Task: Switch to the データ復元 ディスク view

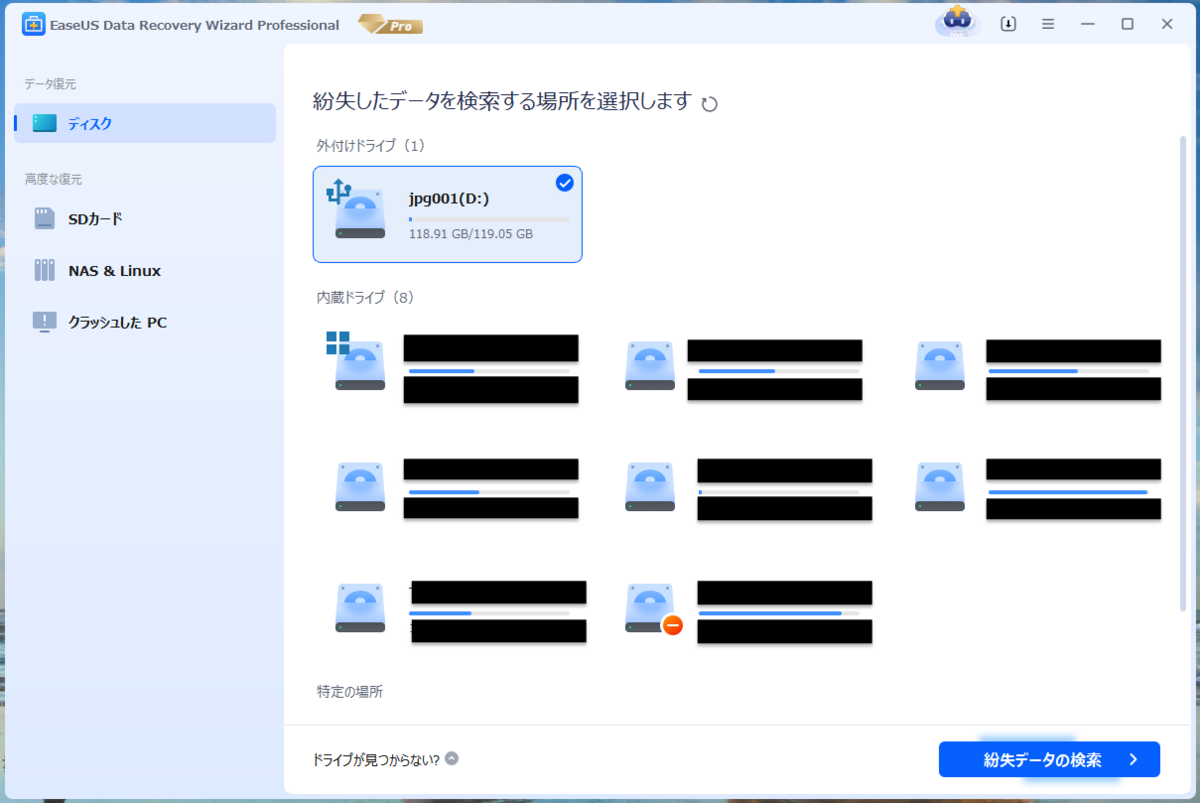Action: (90, 123)
